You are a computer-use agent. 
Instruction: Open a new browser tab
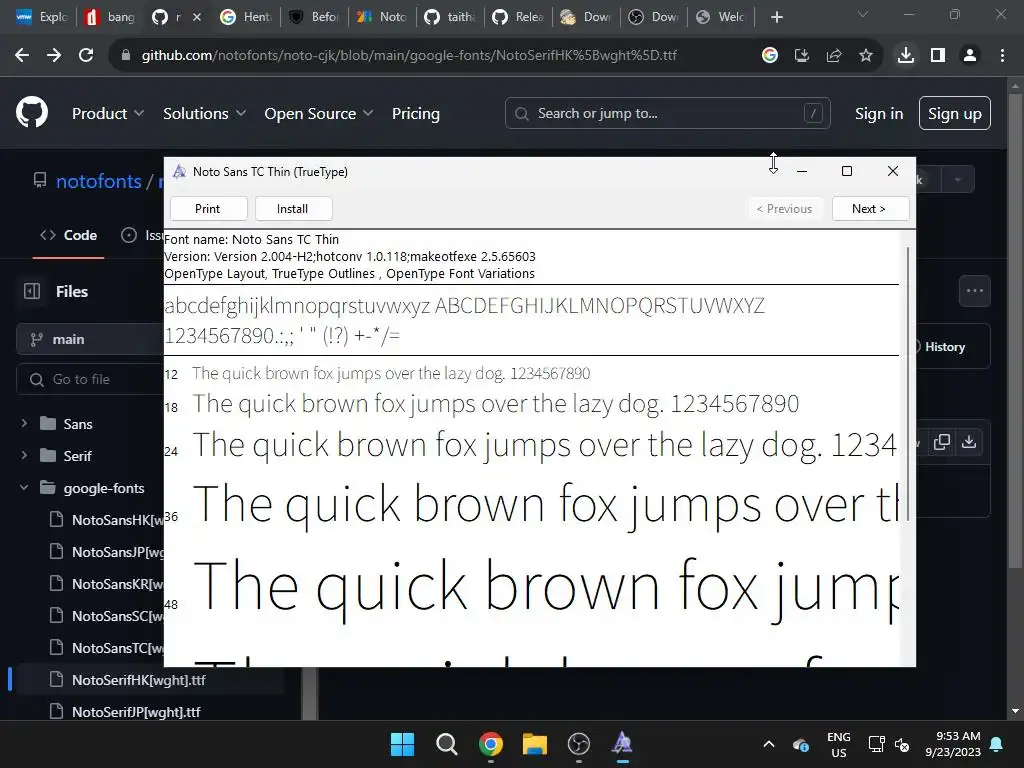pyautogui.click(x=776, y=17)
